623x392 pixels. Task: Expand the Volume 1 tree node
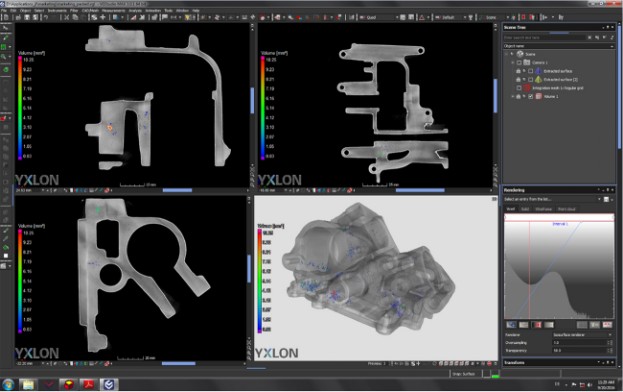pos(513,97)
